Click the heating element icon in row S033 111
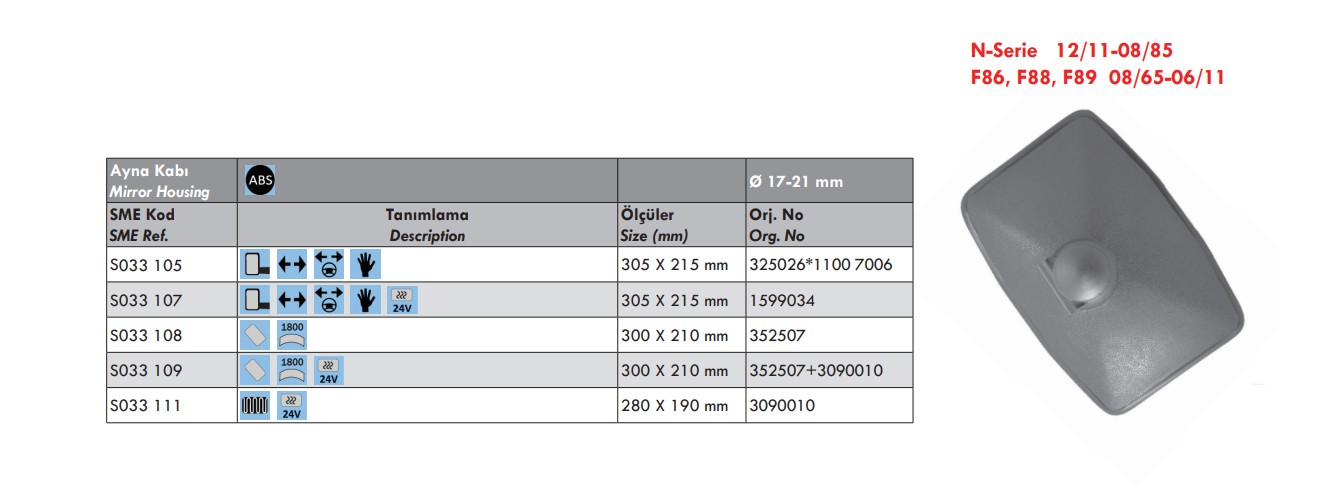1320x502 pixels. pyautogui.click(x=257, y=405)
